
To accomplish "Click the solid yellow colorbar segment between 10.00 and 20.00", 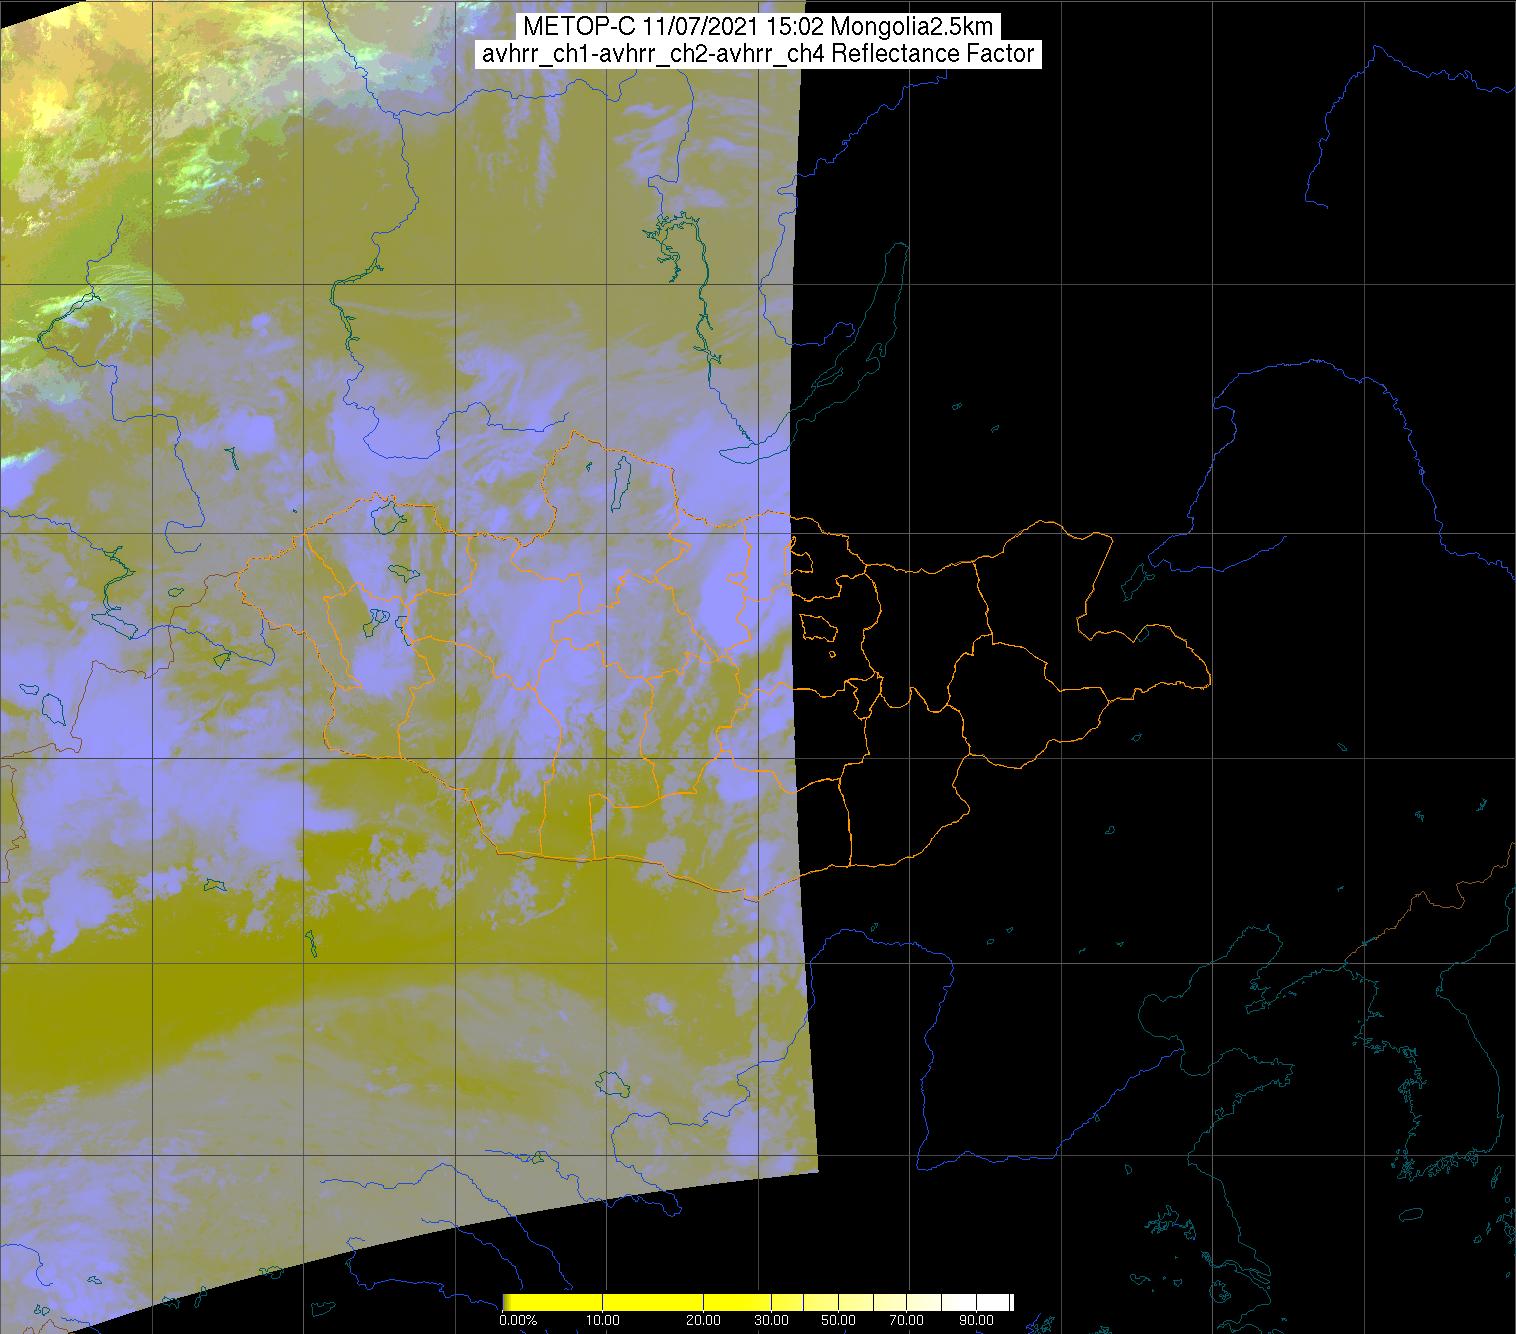I will pyautogui.click(x=653, y=1302).
